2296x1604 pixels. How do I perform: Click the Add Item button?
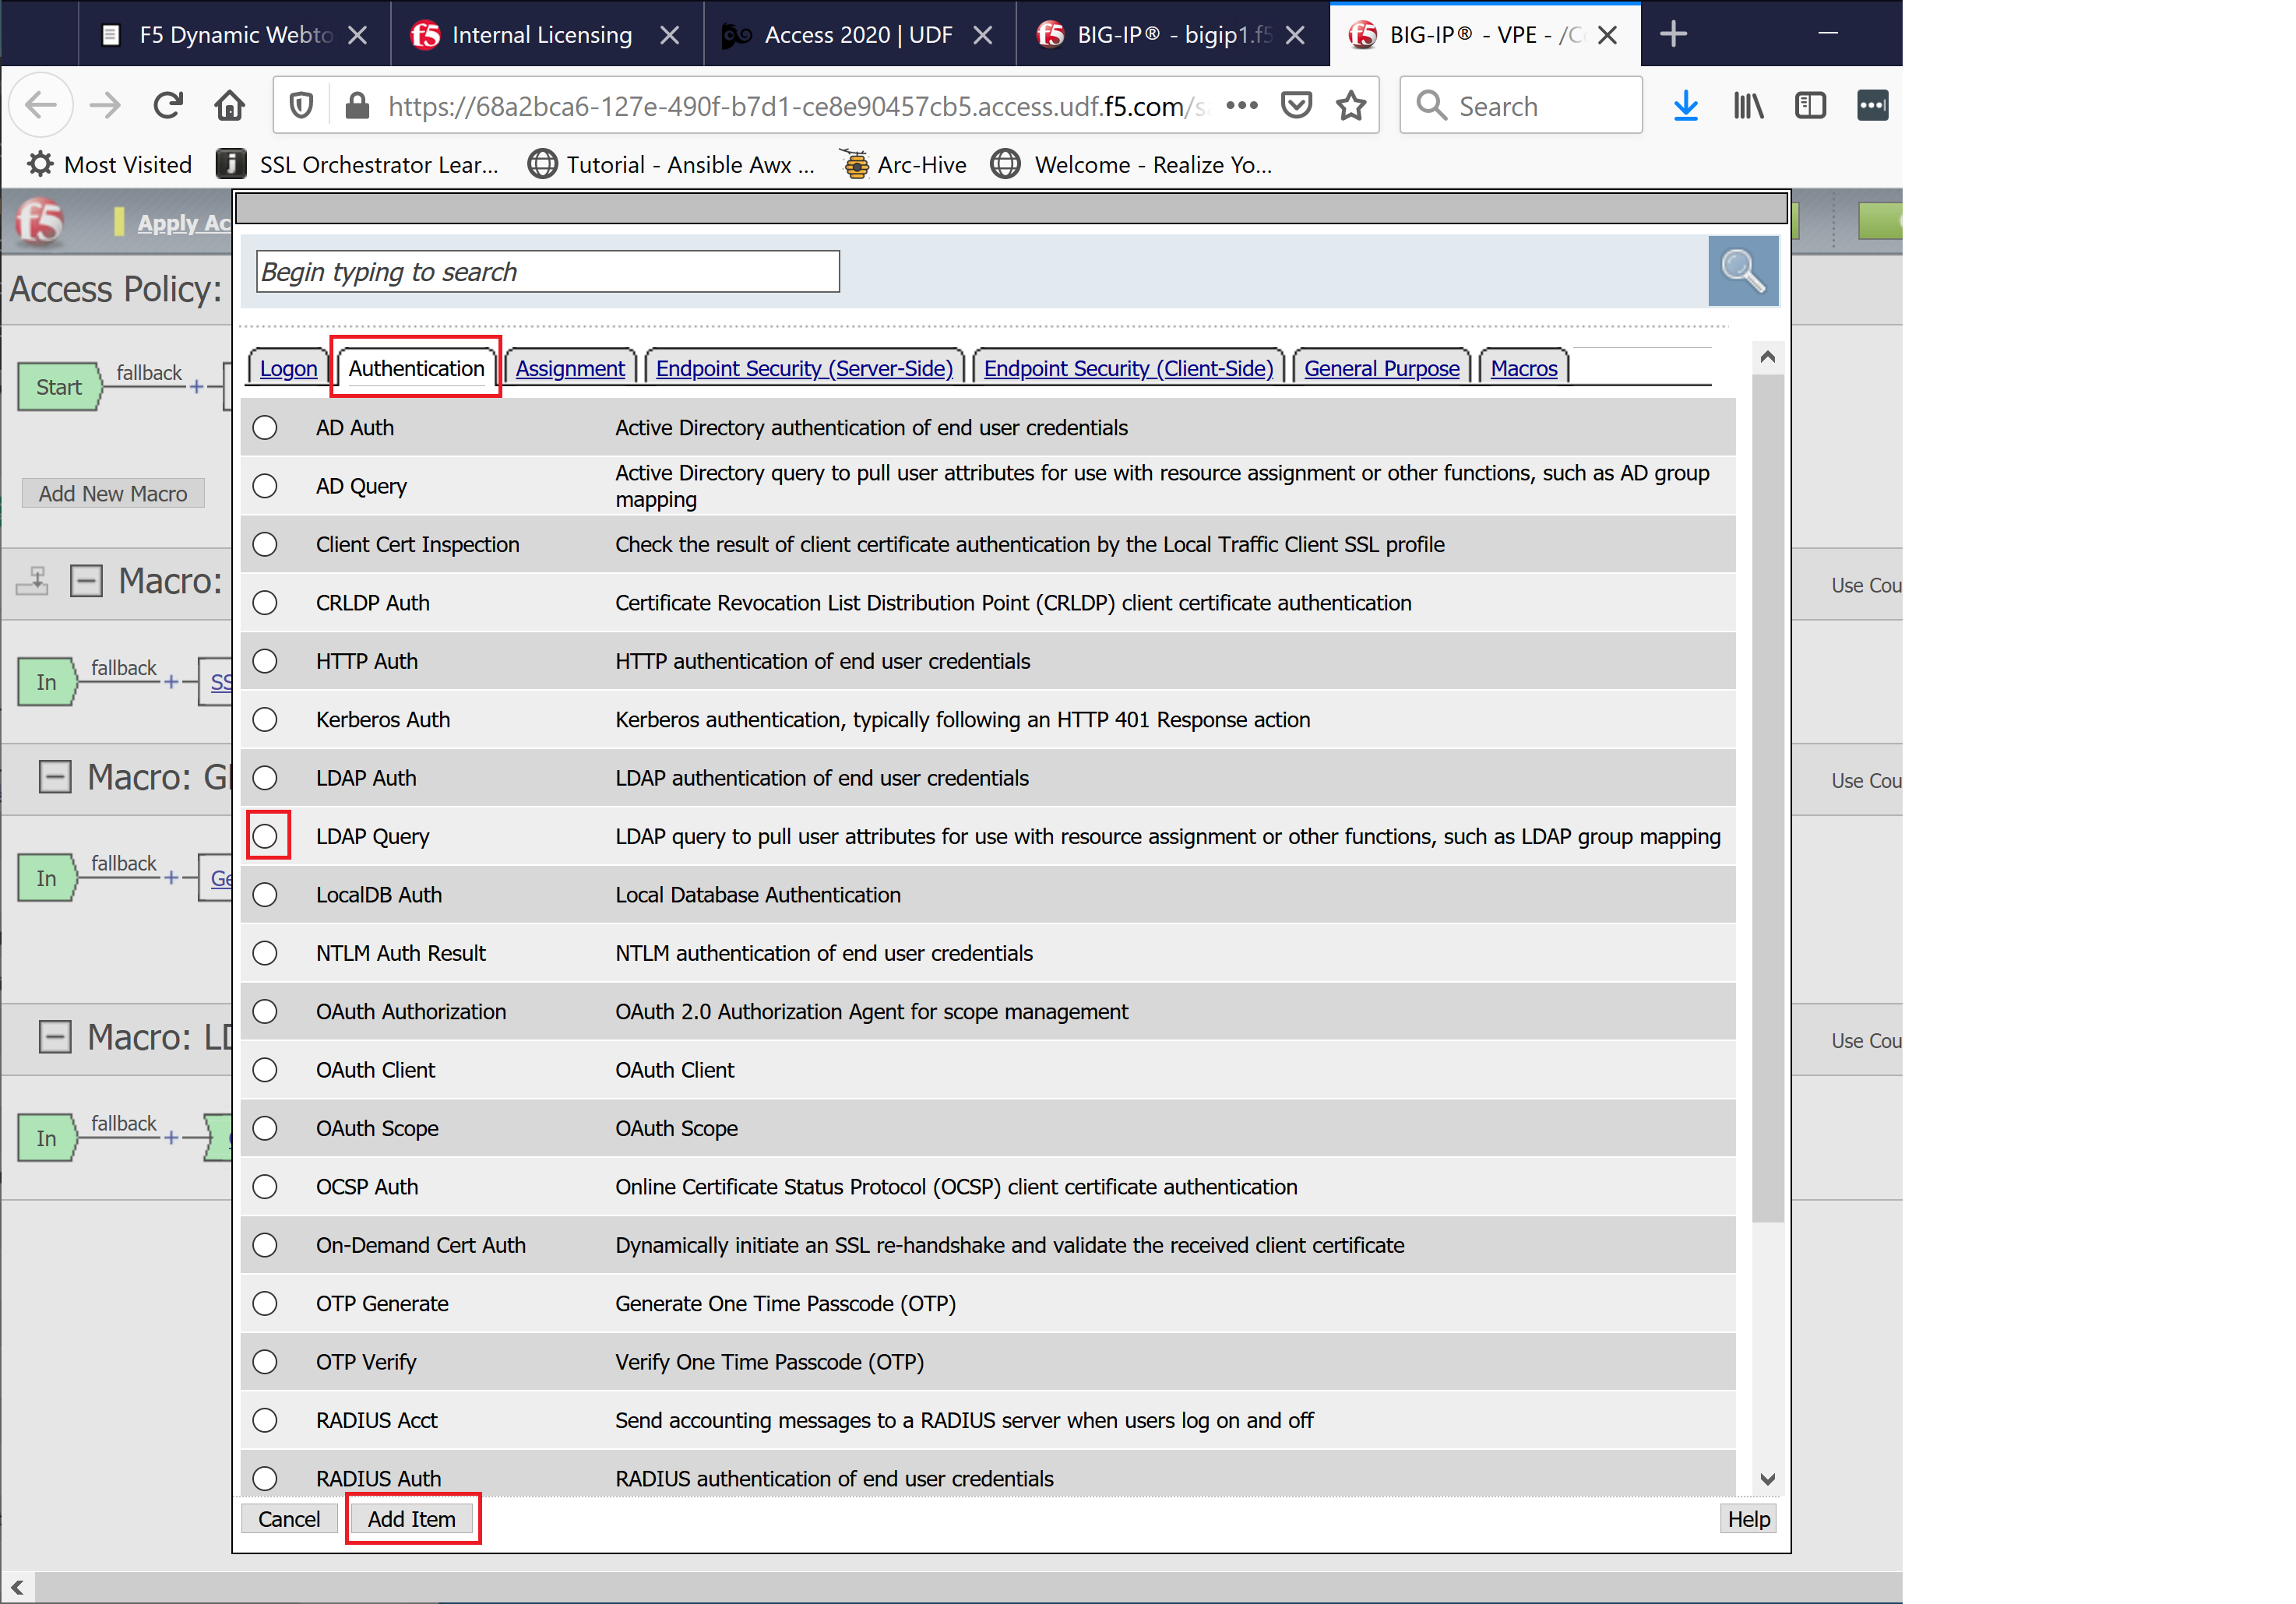pos(412,1518)
